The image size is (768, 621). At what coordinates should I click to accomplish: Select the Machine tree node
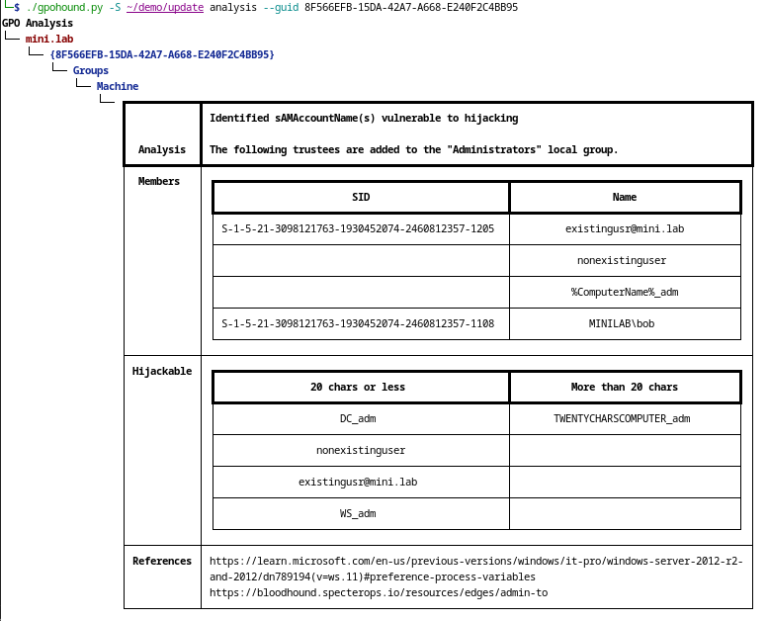point(118,86)
